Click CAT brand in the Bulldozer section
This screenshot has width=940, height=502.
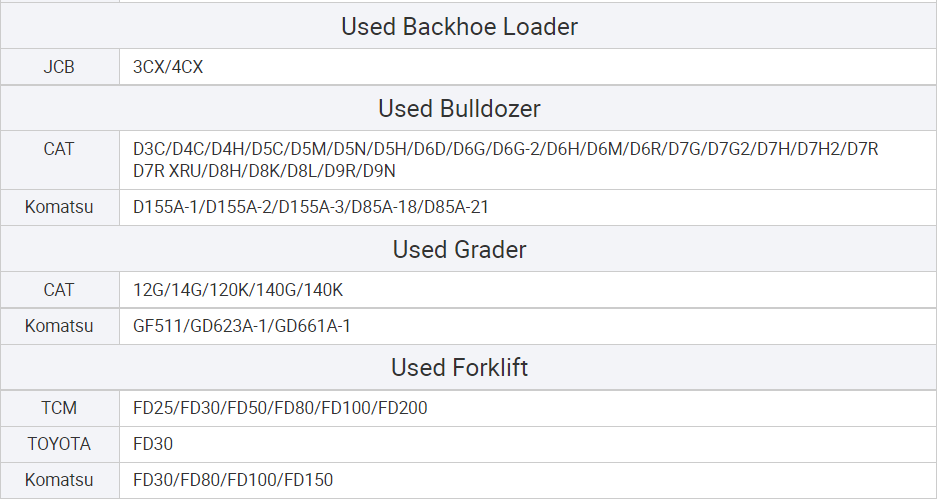[59, 149]
